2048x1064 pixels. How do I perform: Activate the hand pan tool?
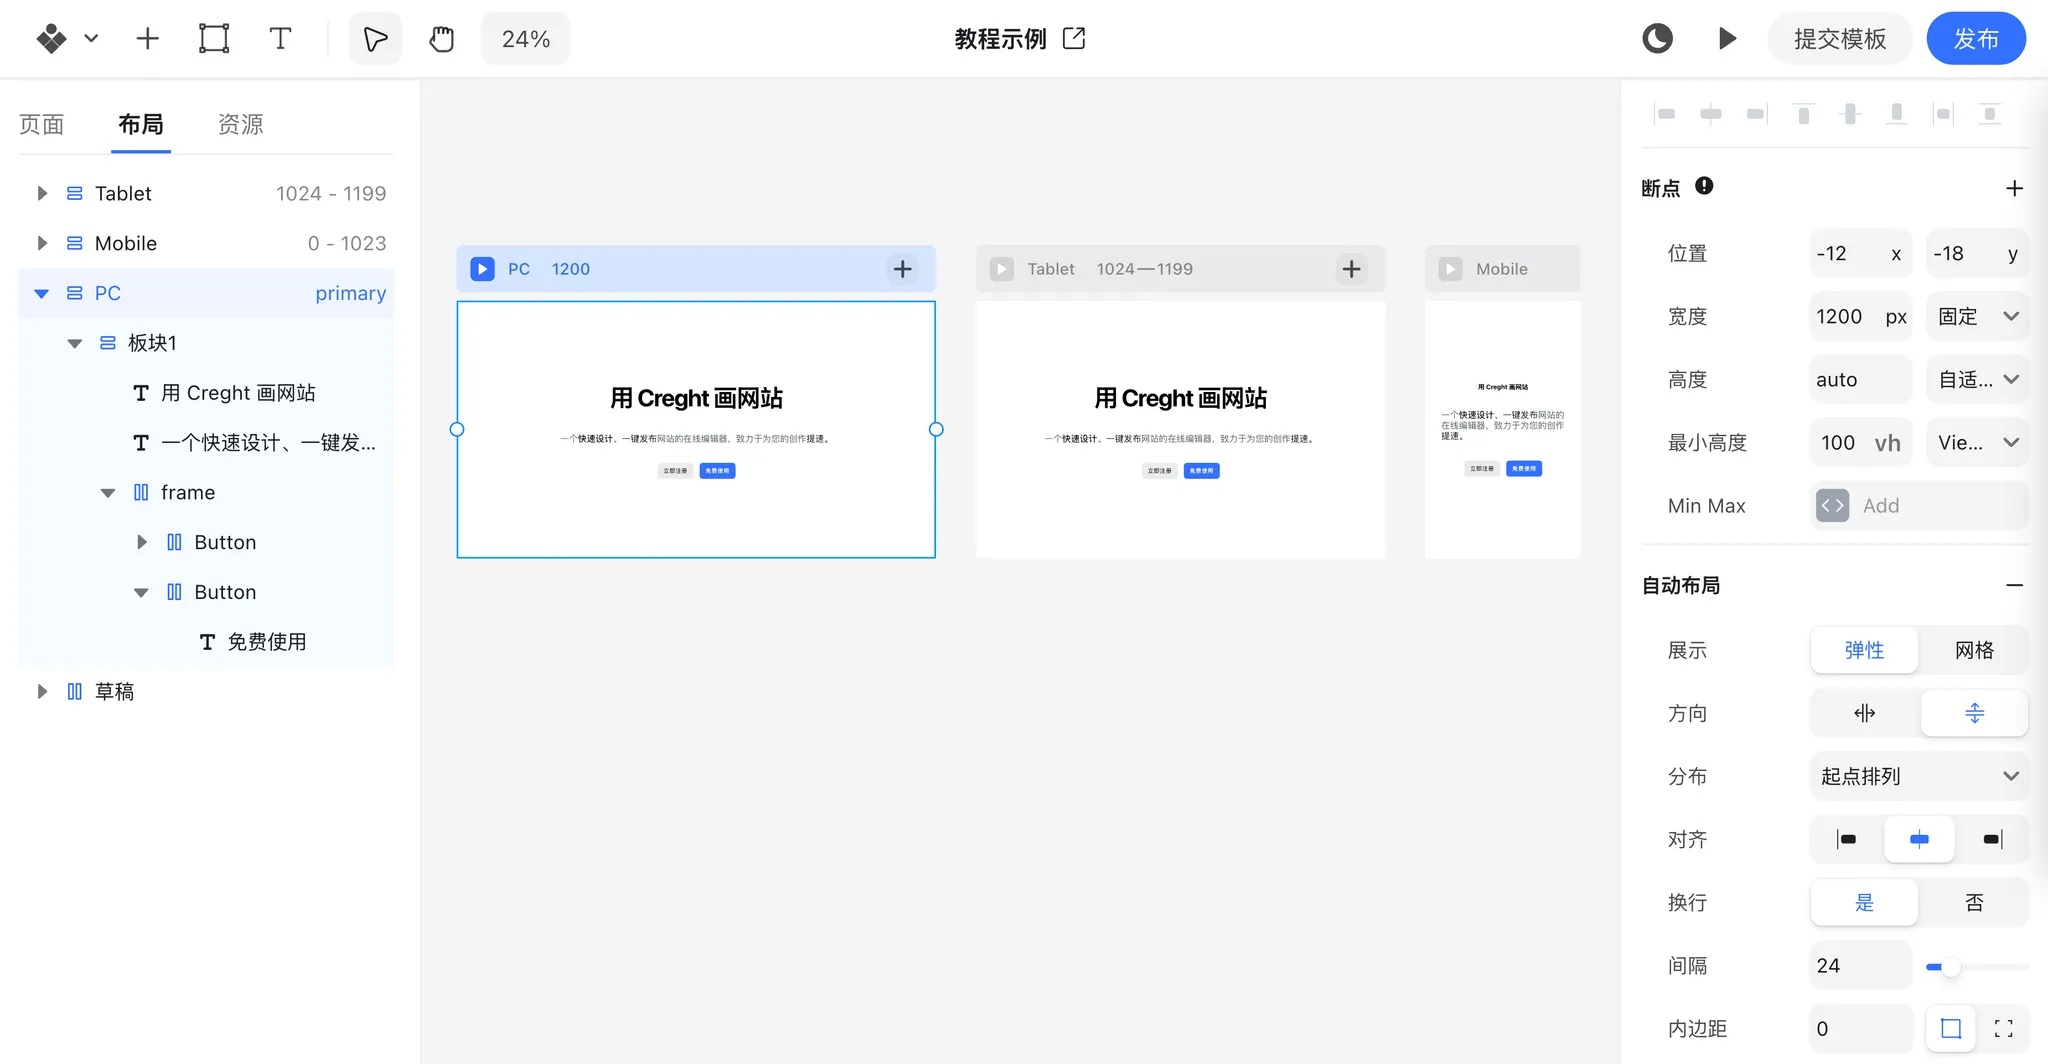pos(441,39)
